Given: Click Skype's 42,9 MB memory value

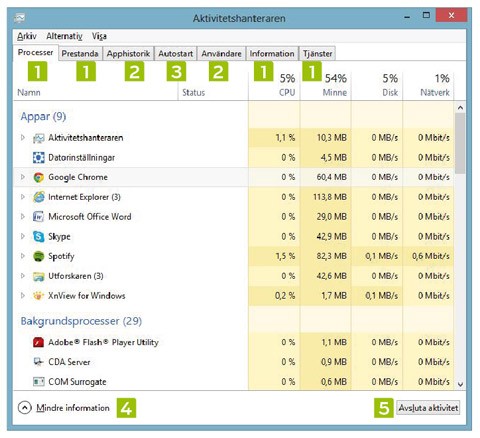Looking at the screenshot, I should click(x=332, y=236).
